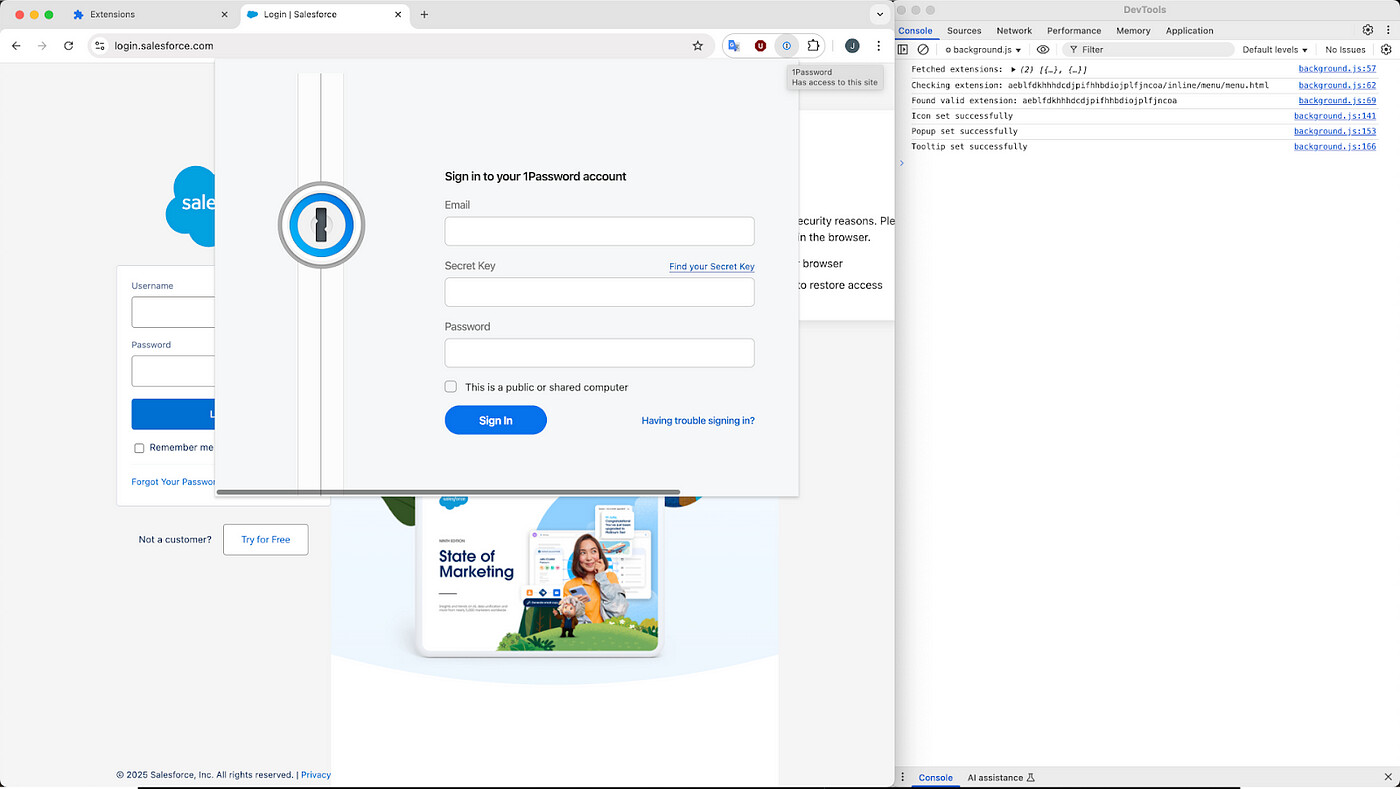Open DevTools customize three-dot menu

click(1387, 30)
